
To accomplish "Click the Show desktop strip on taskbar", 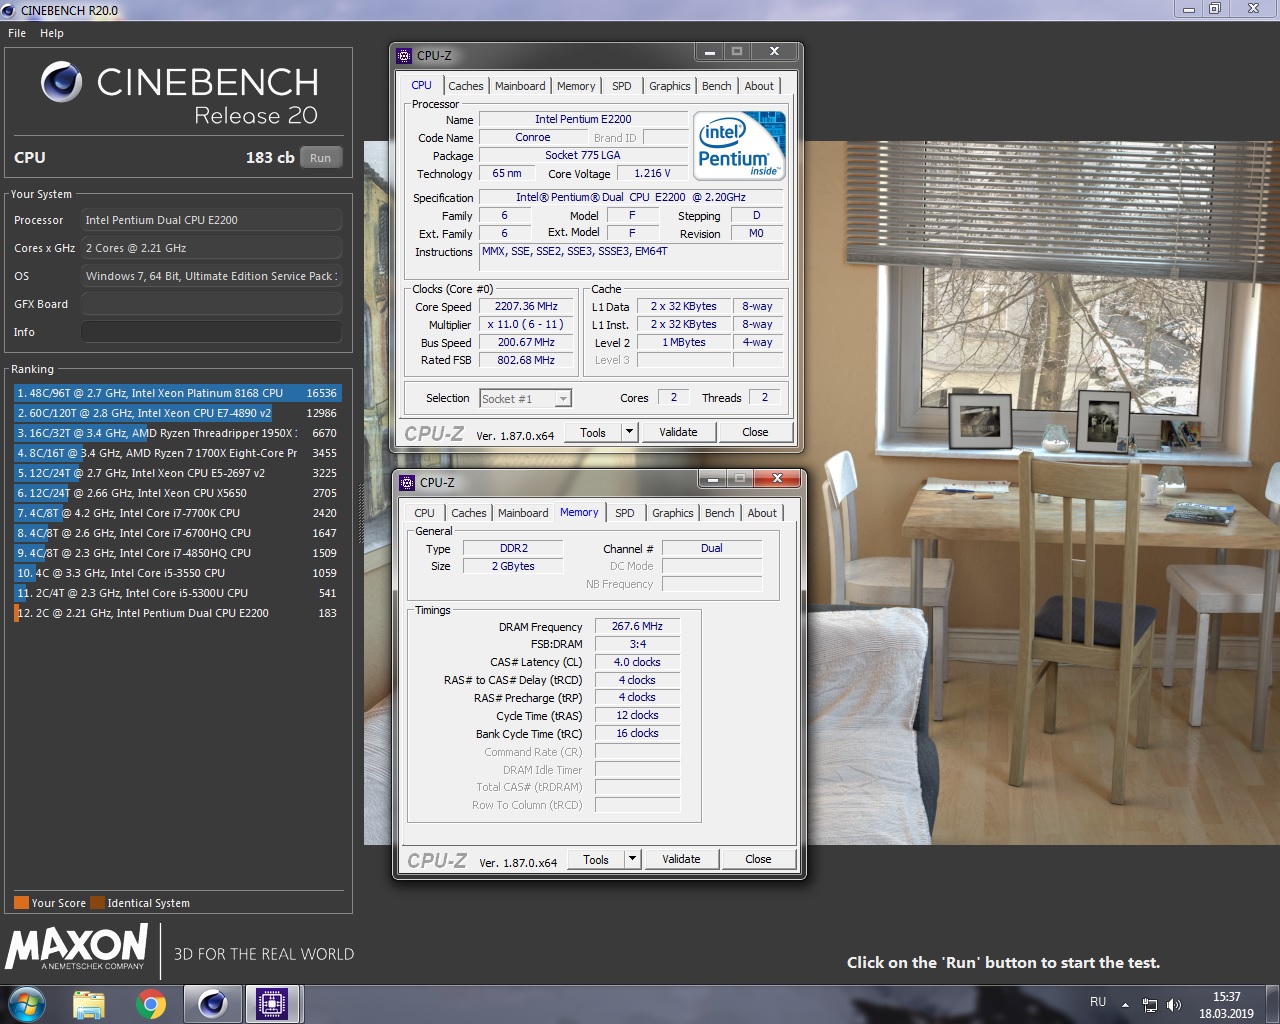I will coord(1272,1005).
